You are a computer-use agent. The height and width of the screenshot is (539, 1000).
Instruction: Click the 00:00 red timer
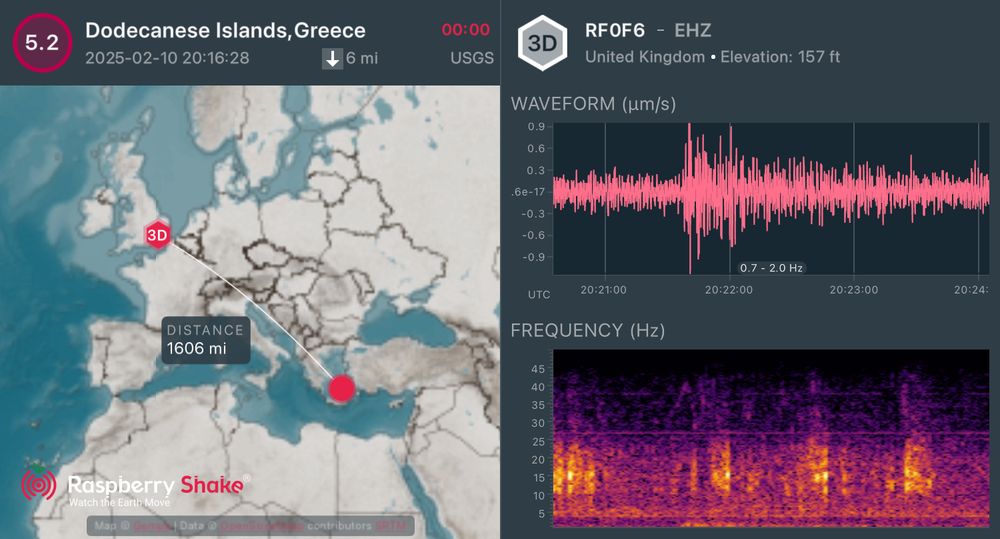click(466, 29)
